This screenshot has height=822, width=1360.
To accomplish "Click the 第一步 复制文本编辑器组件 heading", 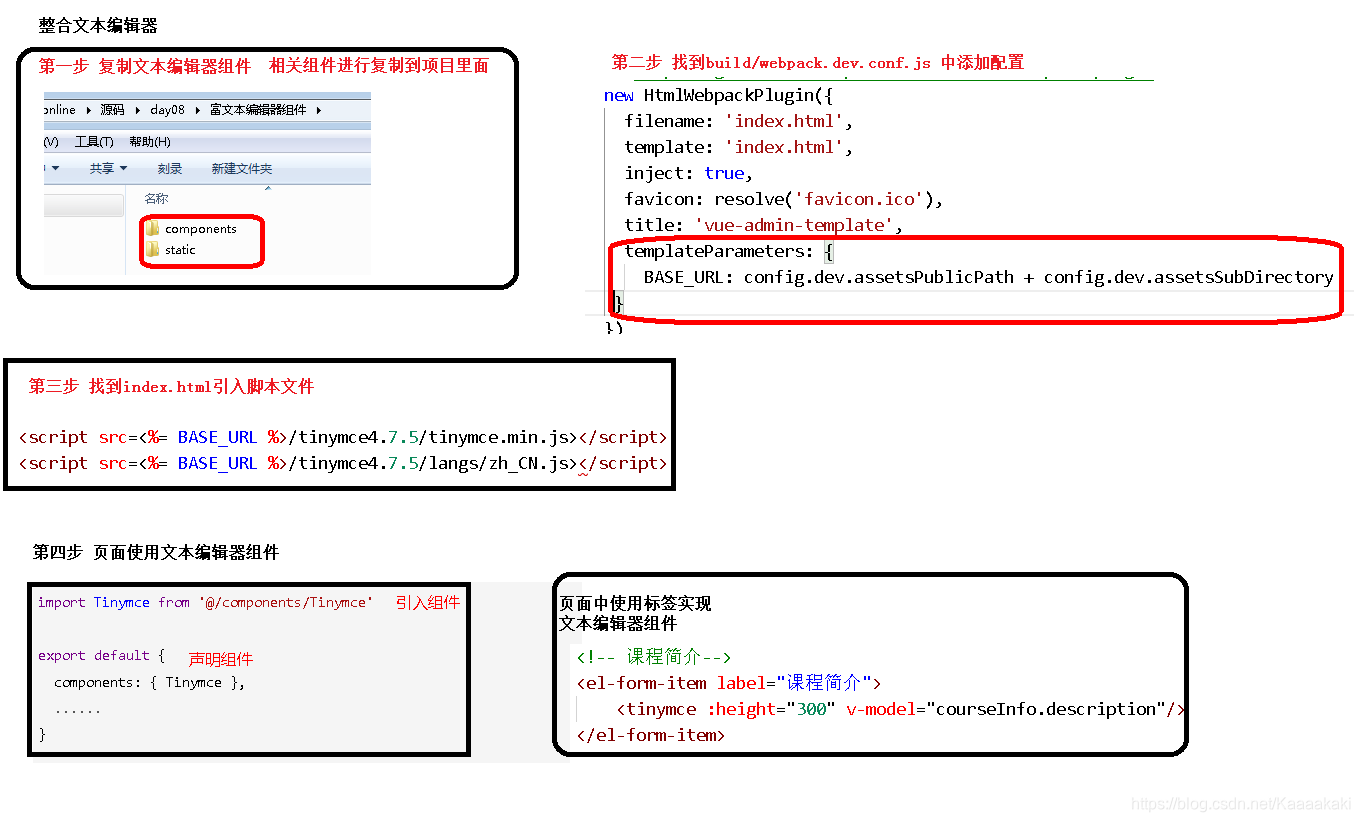I will tap(145, 66).
